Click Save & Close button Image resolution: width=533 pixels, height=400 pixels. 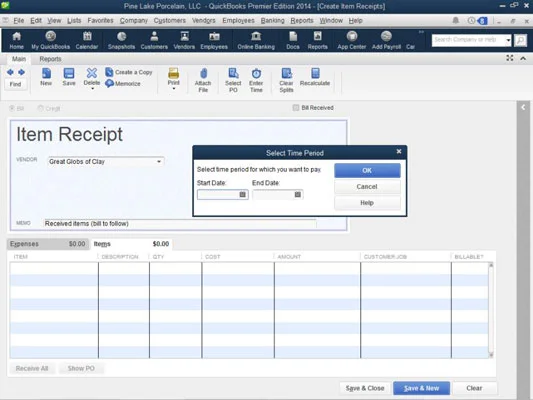tap(365, 388)
